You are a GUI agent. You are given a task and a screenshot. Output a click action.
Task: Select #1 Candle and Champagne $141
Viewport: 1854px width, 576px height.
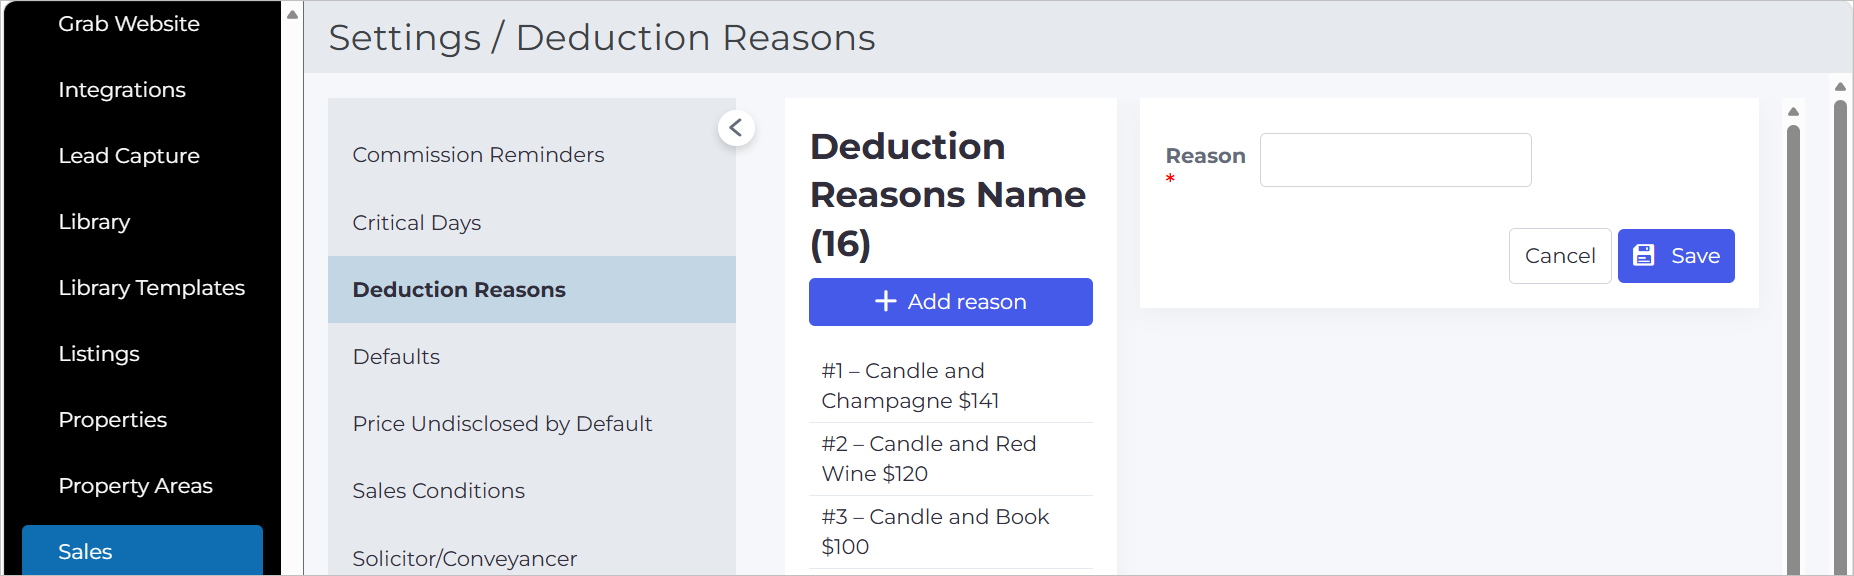[951, 386]
